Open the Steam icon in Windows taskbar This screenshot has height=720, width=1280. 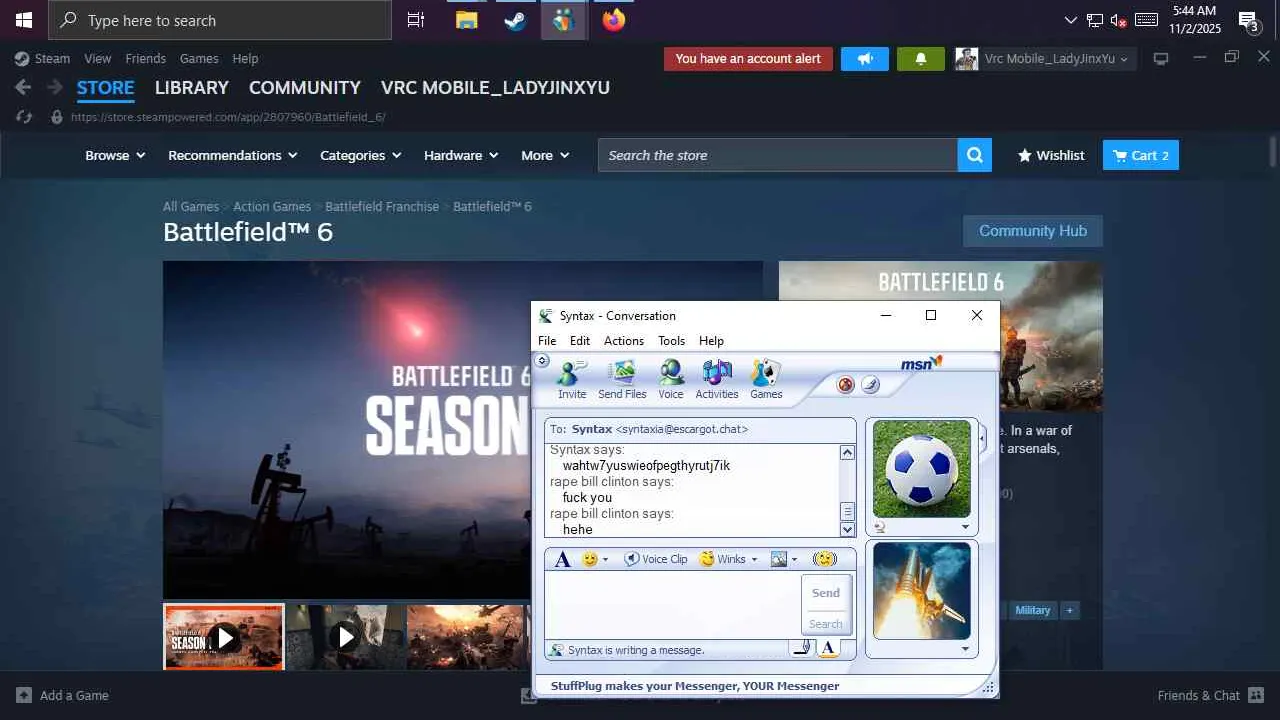tap(515, 20)
